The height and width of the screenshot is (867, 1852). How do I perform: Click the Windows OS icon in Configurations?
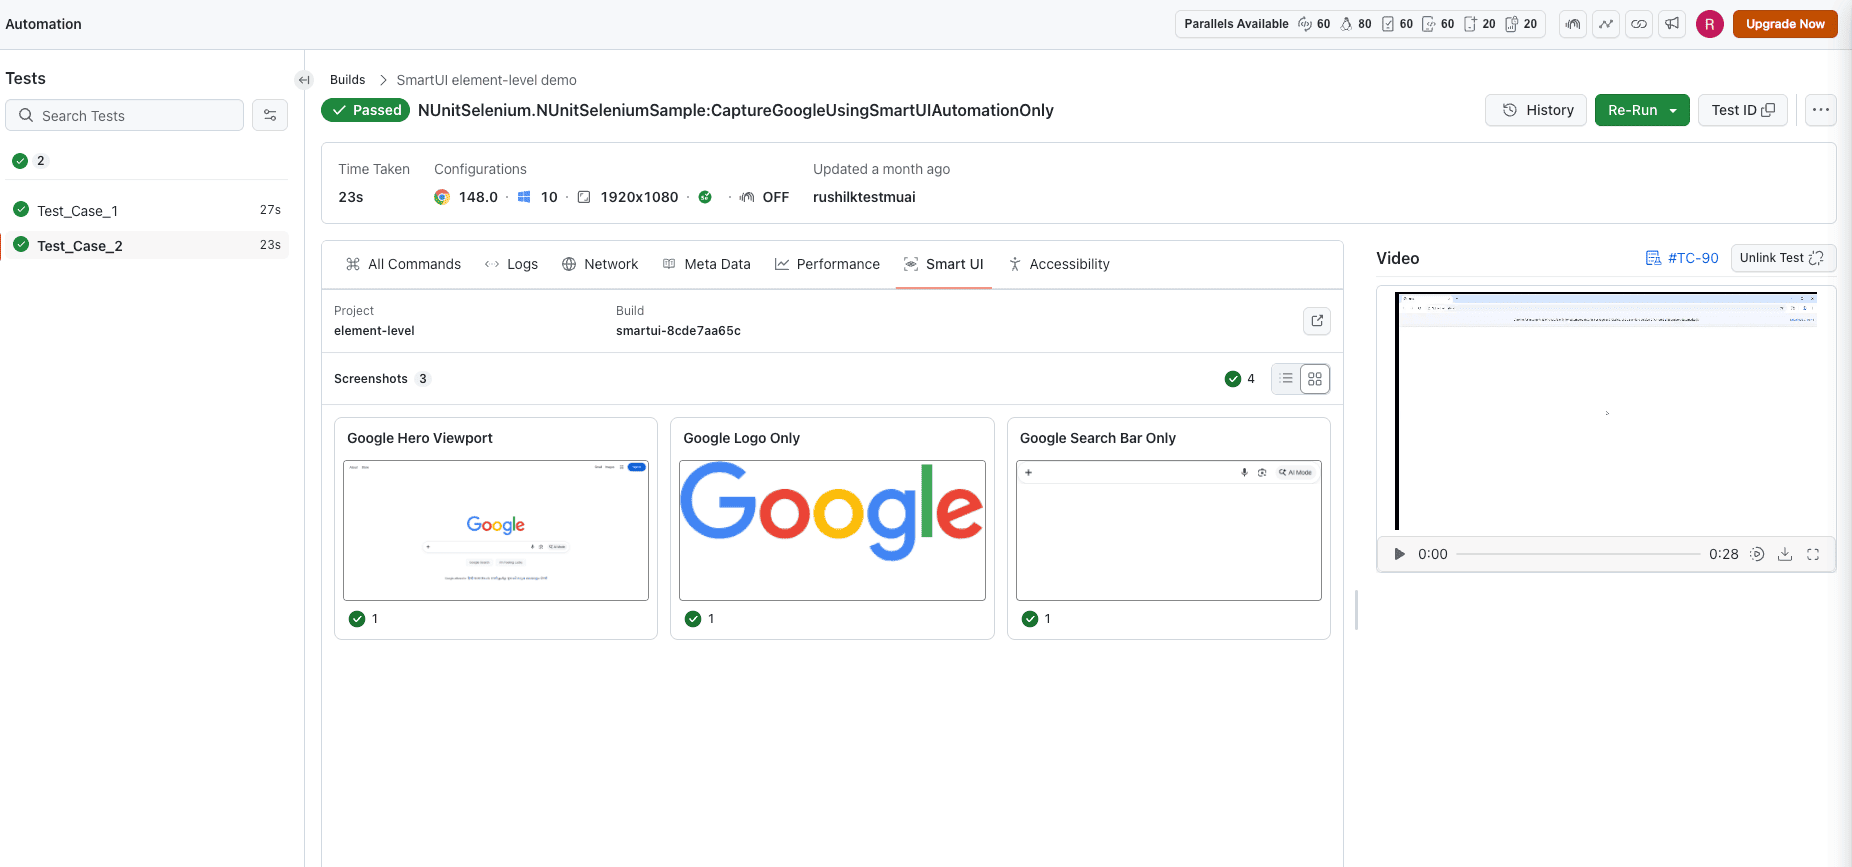click(524, 197)
